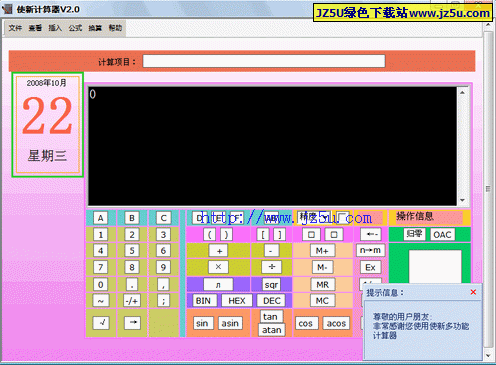
Task: Toggle the checkbox beside the 精度 dropdown
Action: (343, 217)
